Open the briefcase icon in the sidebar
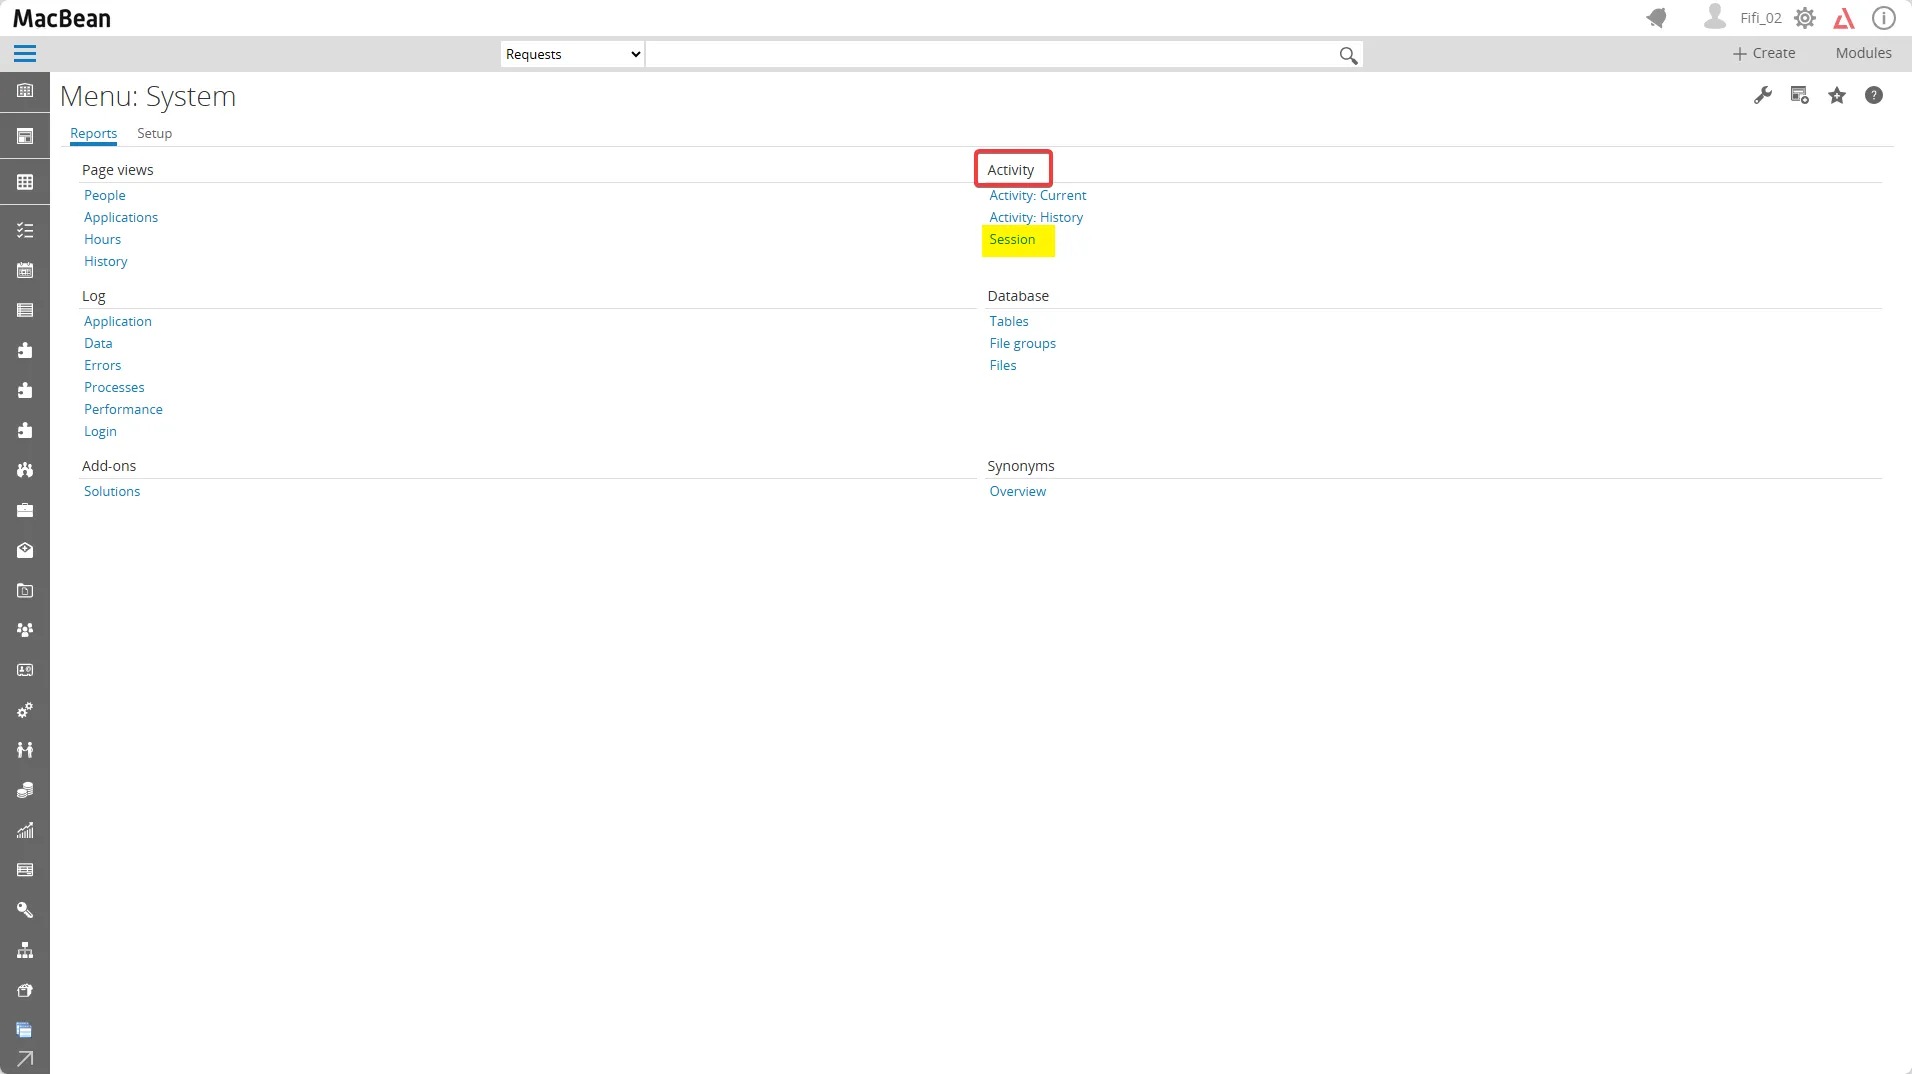The width and height of the screenshot is (1912, 1074). point(25,510)
